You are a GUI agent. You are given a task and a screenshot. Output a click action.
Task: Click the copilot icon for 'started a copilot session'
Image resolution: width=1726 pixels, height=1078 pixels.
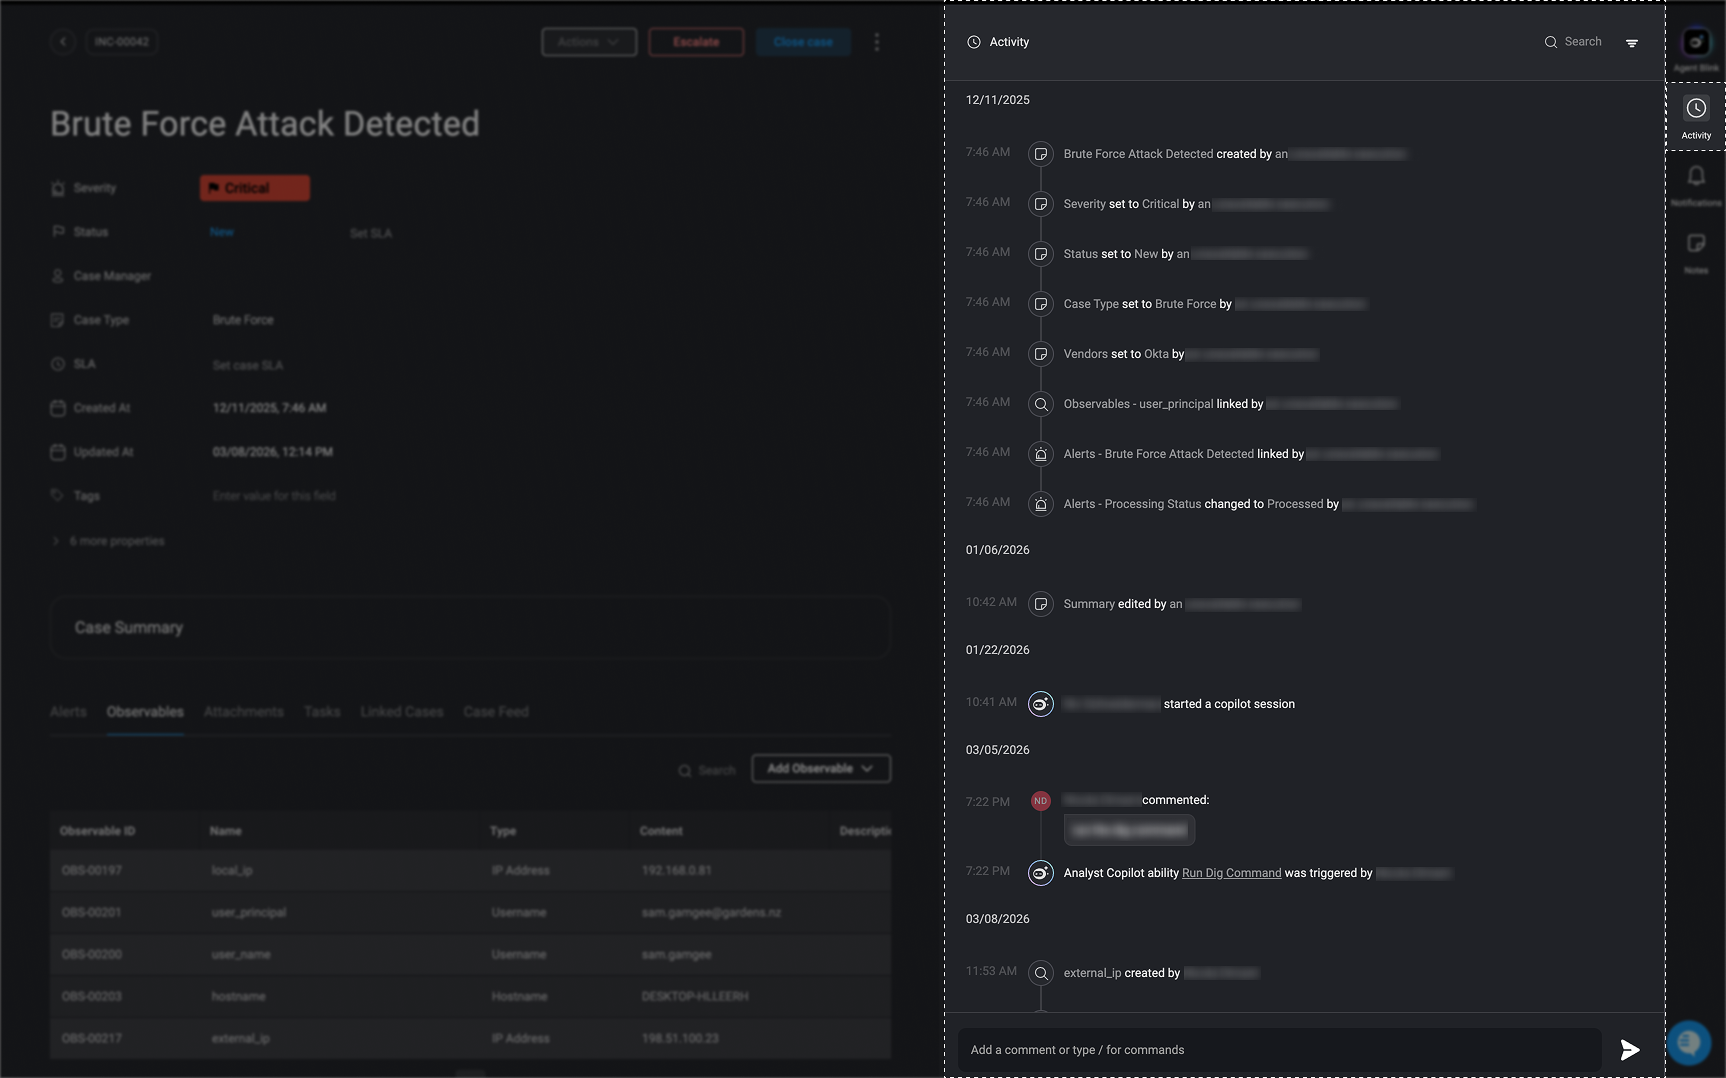tap(1041, 704)
